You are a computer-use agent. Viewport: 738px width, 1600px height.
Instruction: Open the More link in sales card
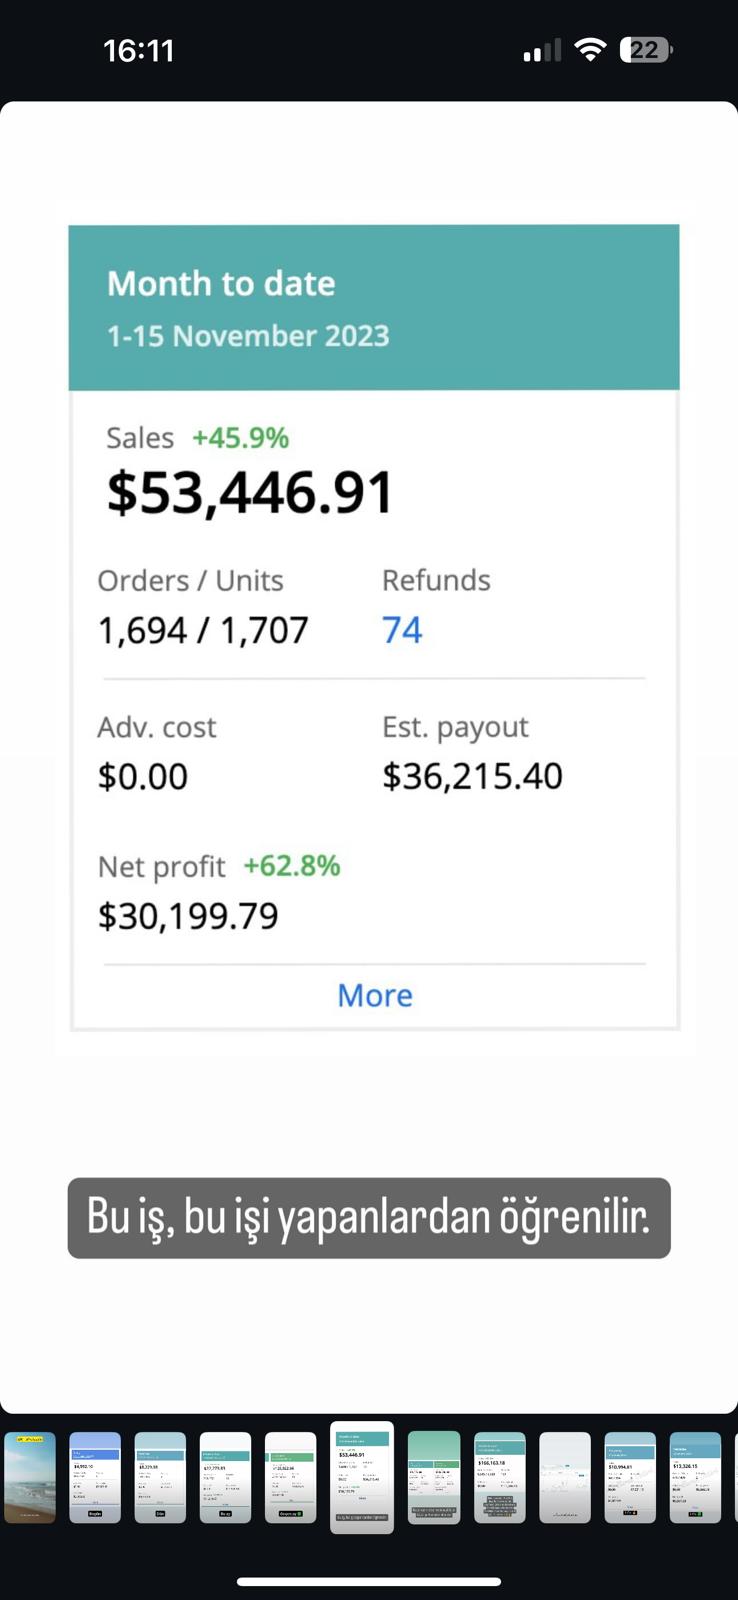(x=374, y=995)
